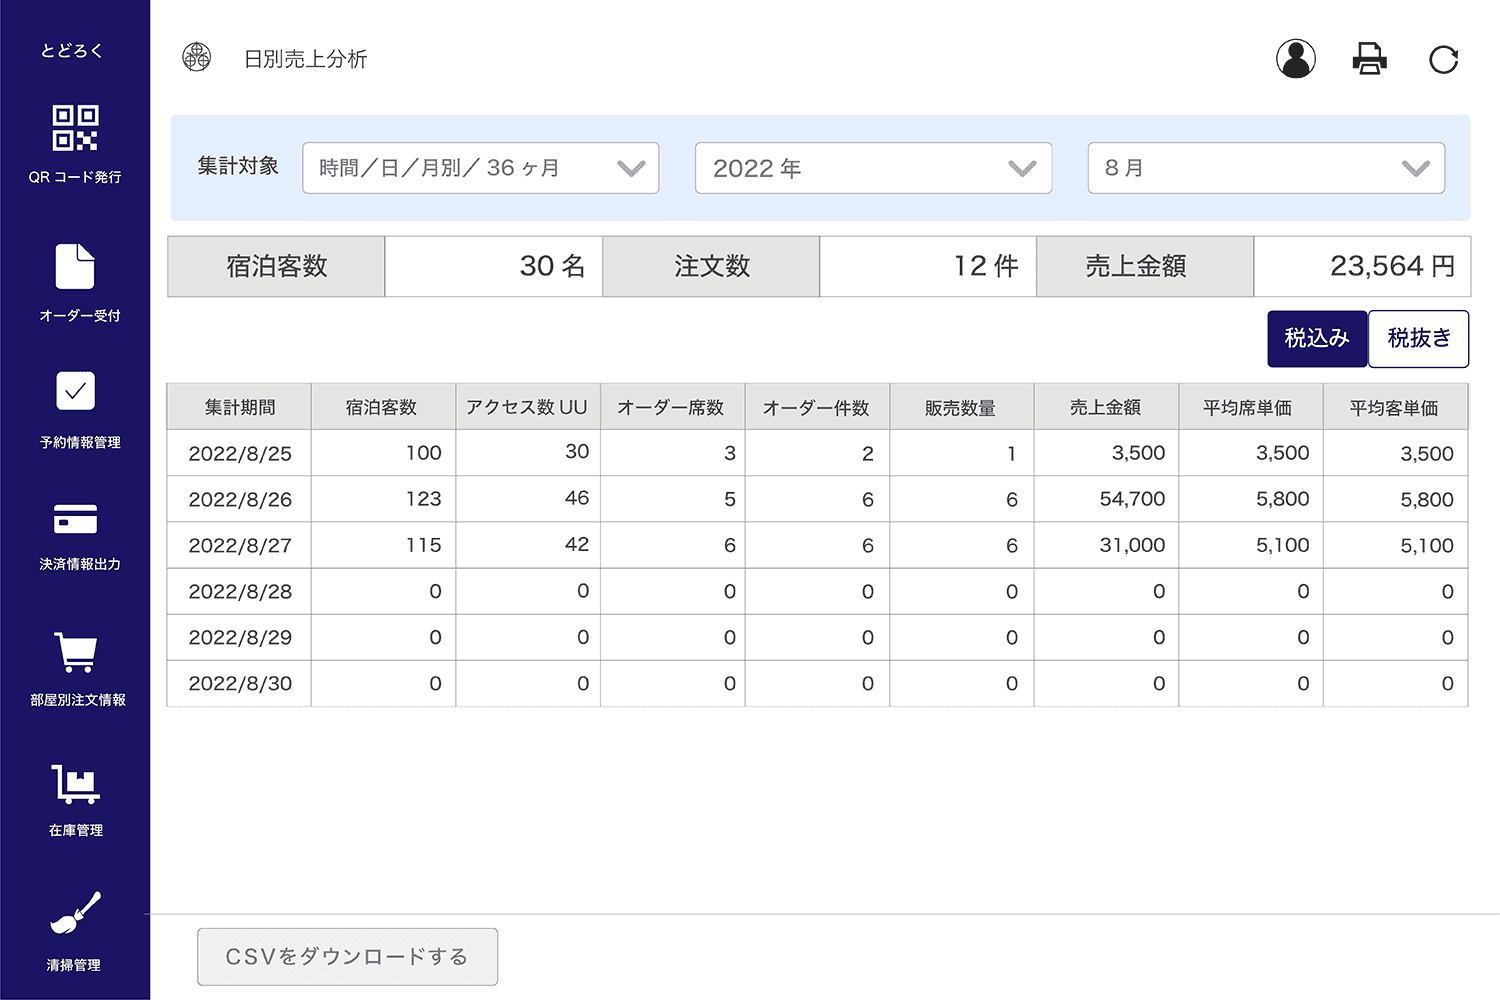This screenshot has height=1000, width=1500.
Task: Click the user account profile icon
Action: tap(1295, 59)
